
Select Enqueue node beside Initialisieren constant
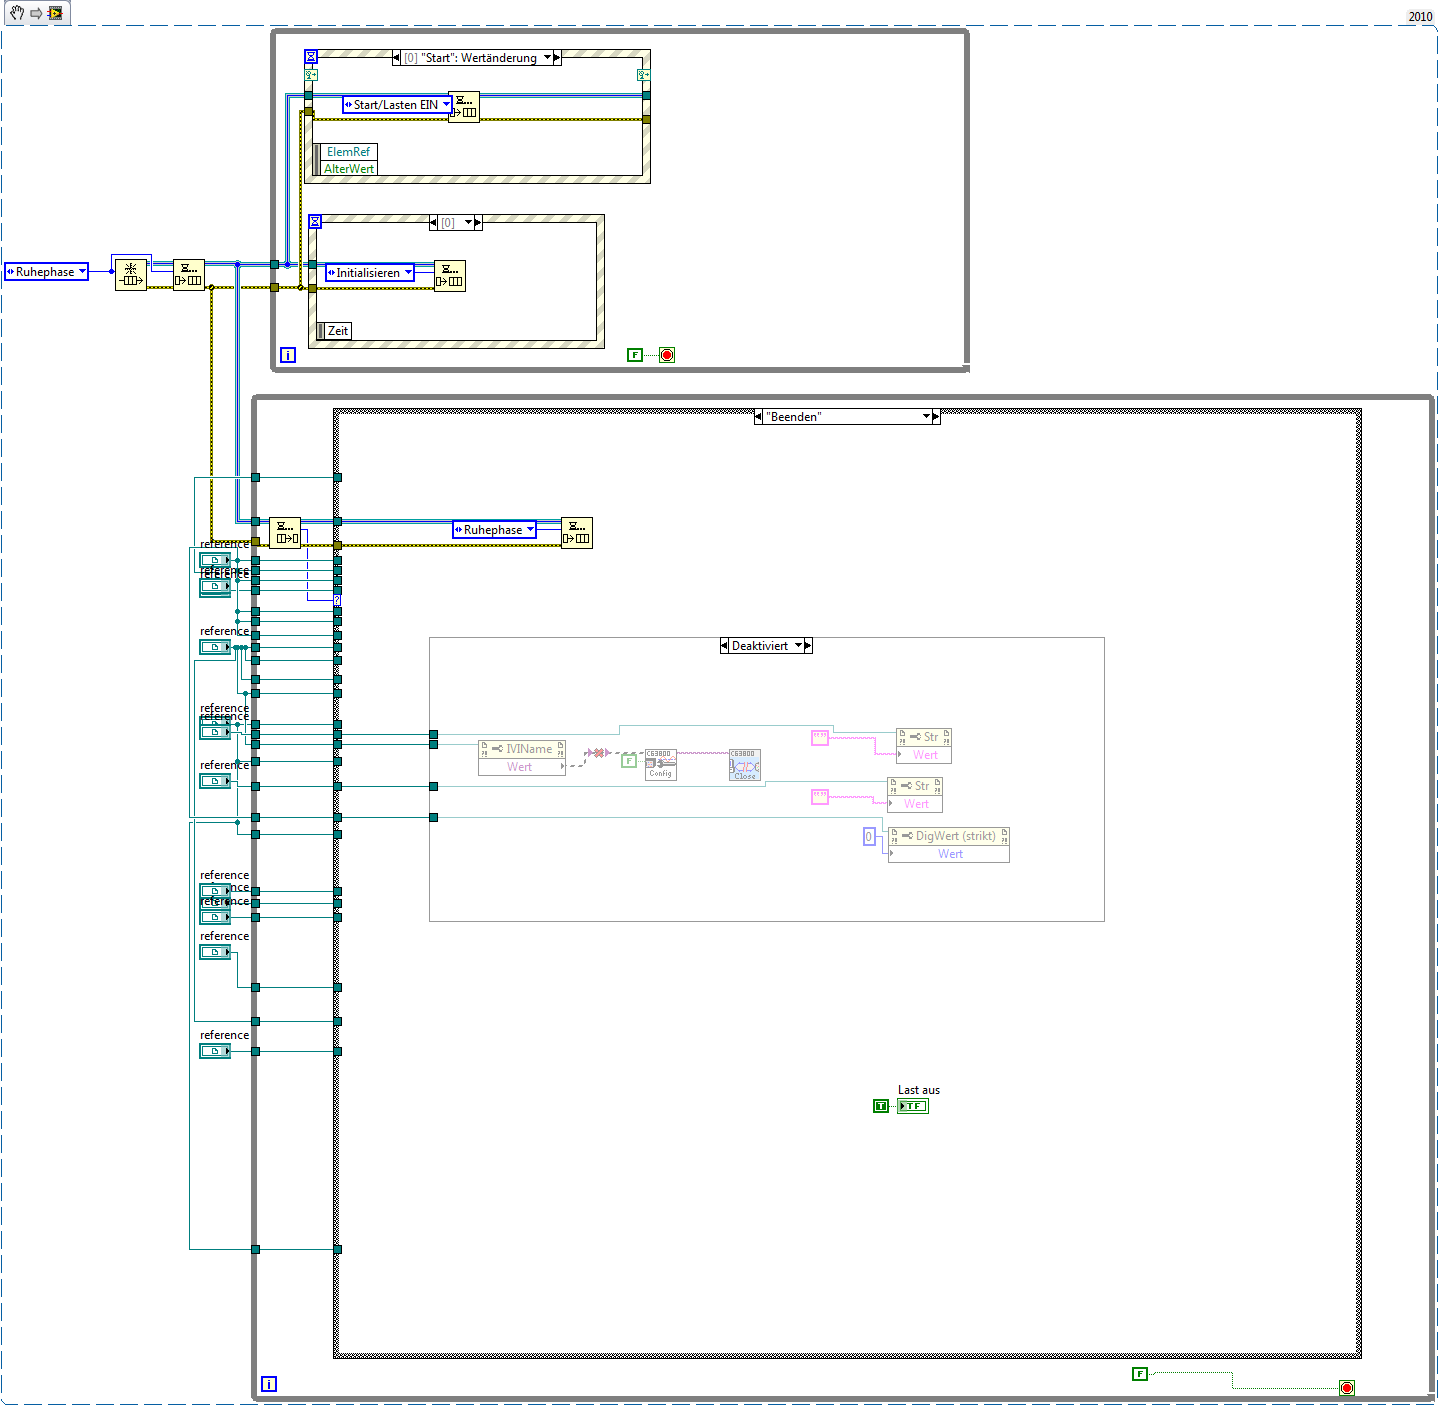point(450,275)
